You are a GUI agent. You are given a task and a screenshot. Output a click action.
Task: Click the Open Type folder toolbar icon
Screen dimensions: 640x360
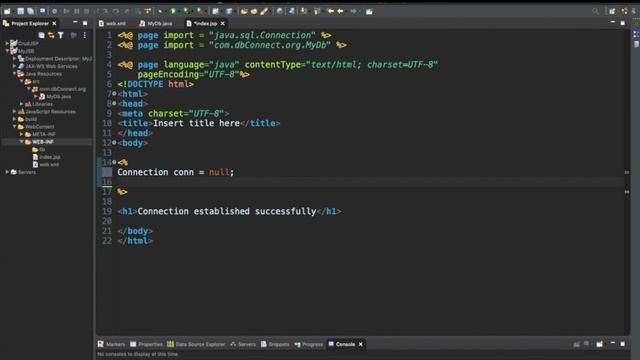coord(244,11)
